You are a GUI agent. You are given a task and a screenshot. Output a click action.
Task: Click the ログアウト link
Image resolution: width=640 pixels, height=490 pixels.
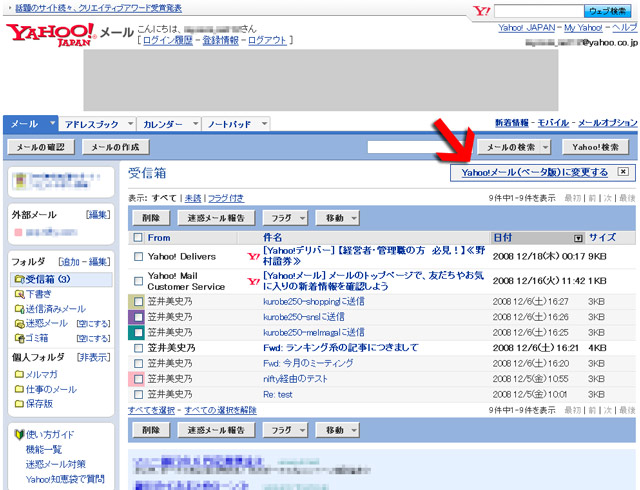coord(267,40)
